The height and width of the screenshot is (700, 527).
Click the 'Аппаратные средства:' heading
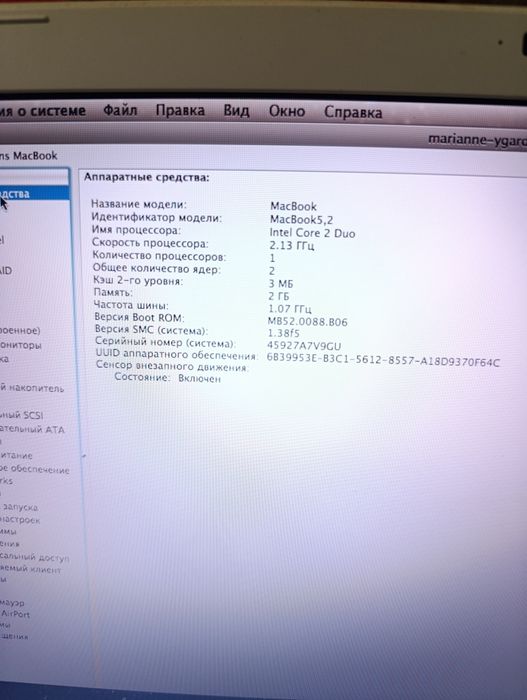146,177
